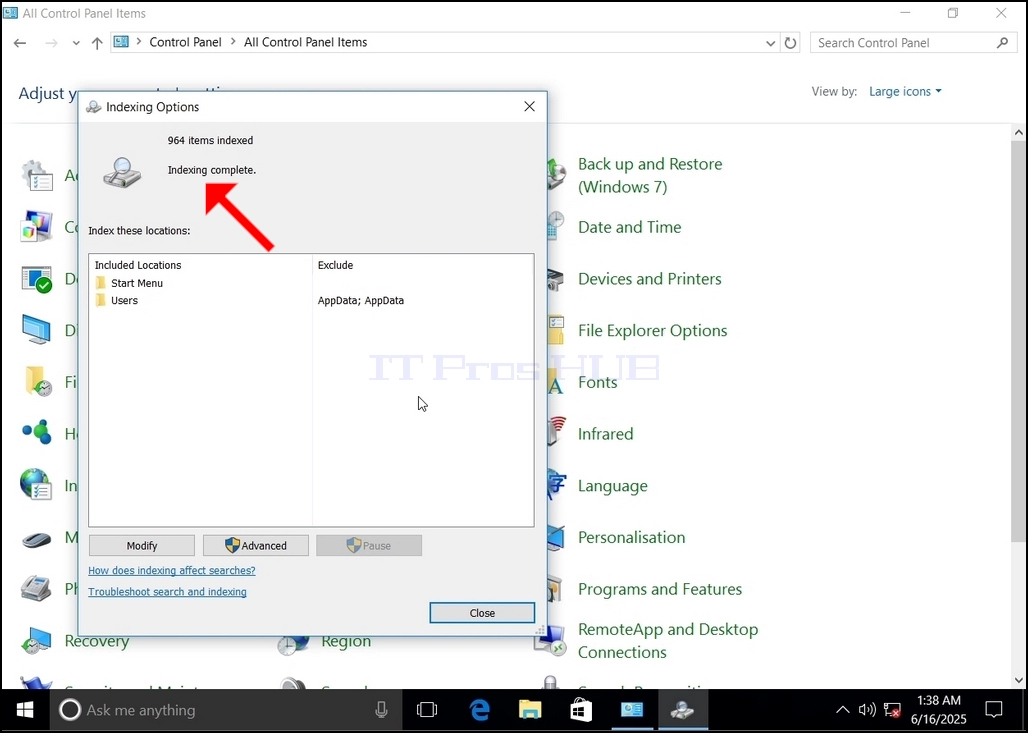This screenshot has height=733, width=1028.
Task: Click the search magnifier icon
Action: click(x=1002, y=43)
